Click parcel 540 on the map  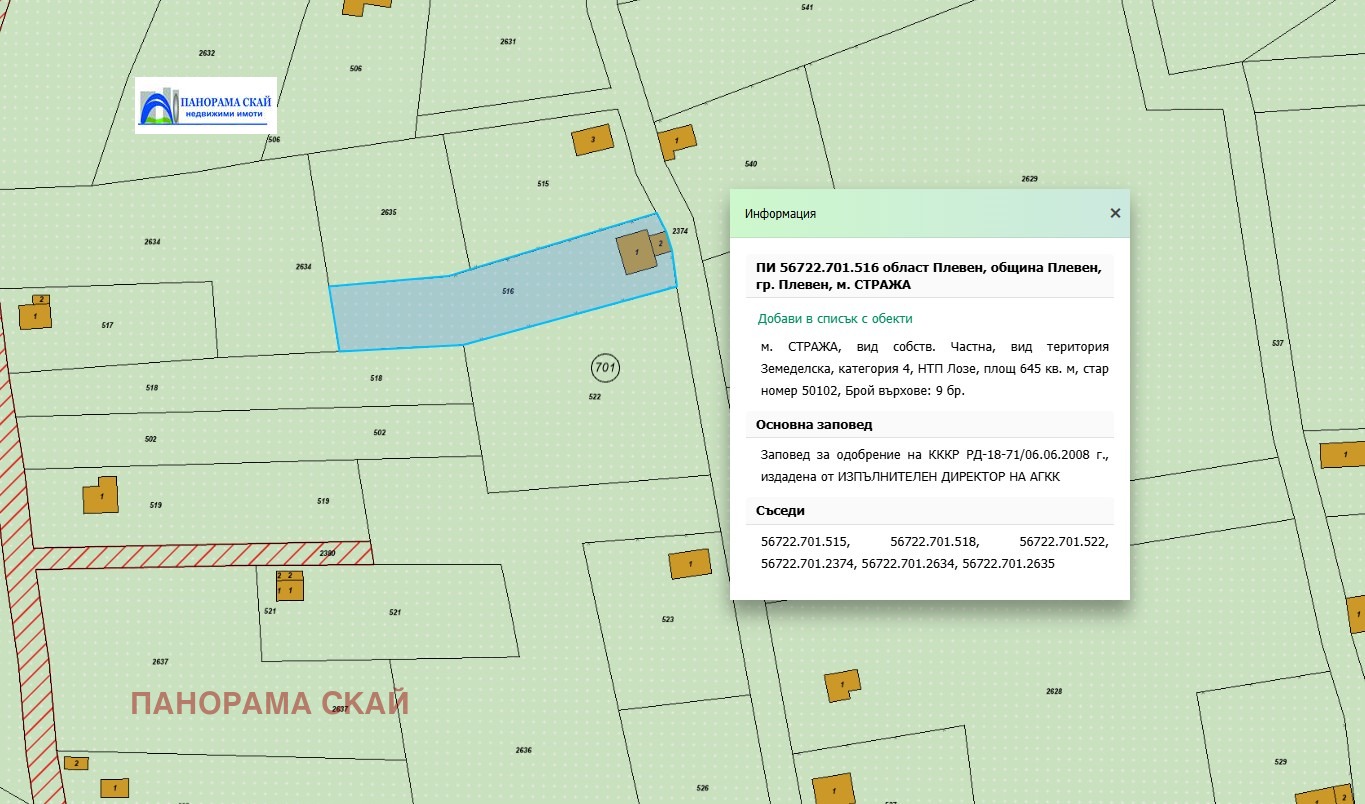(751, 164)
